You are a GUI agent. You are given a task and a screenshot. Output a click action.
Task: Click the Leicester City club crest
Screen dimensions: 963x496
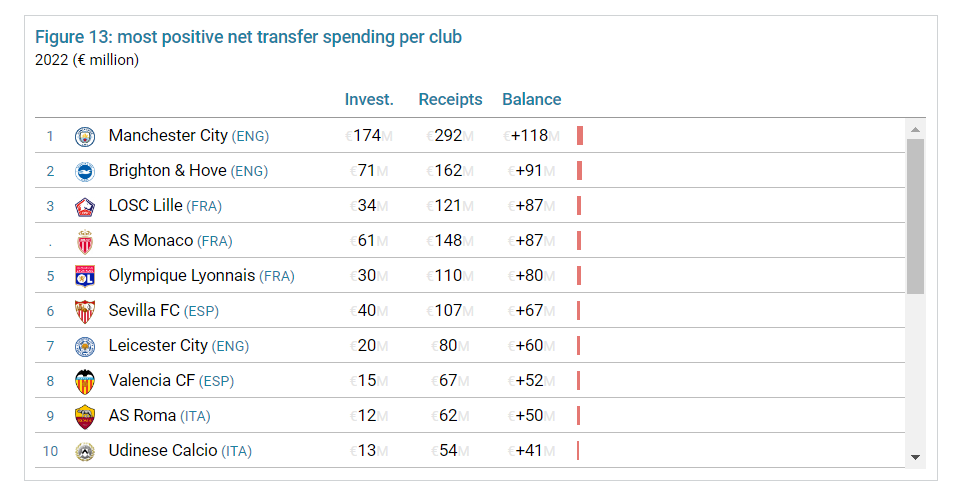click(x=84, y=346)
